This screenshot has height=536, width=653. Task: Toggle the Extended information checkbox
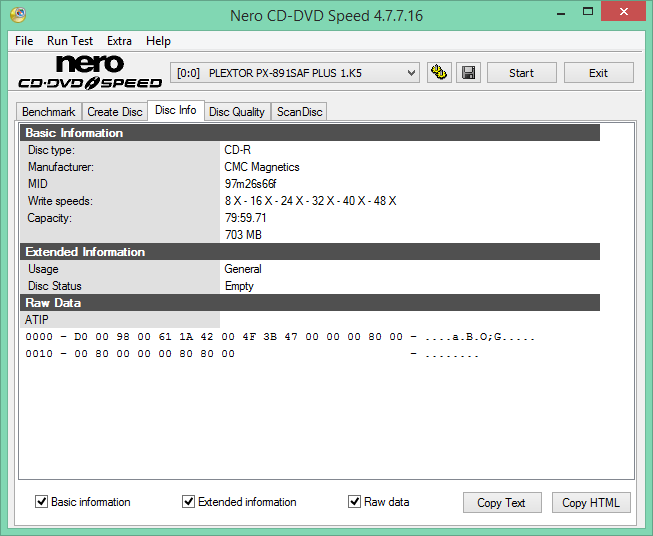188,501
